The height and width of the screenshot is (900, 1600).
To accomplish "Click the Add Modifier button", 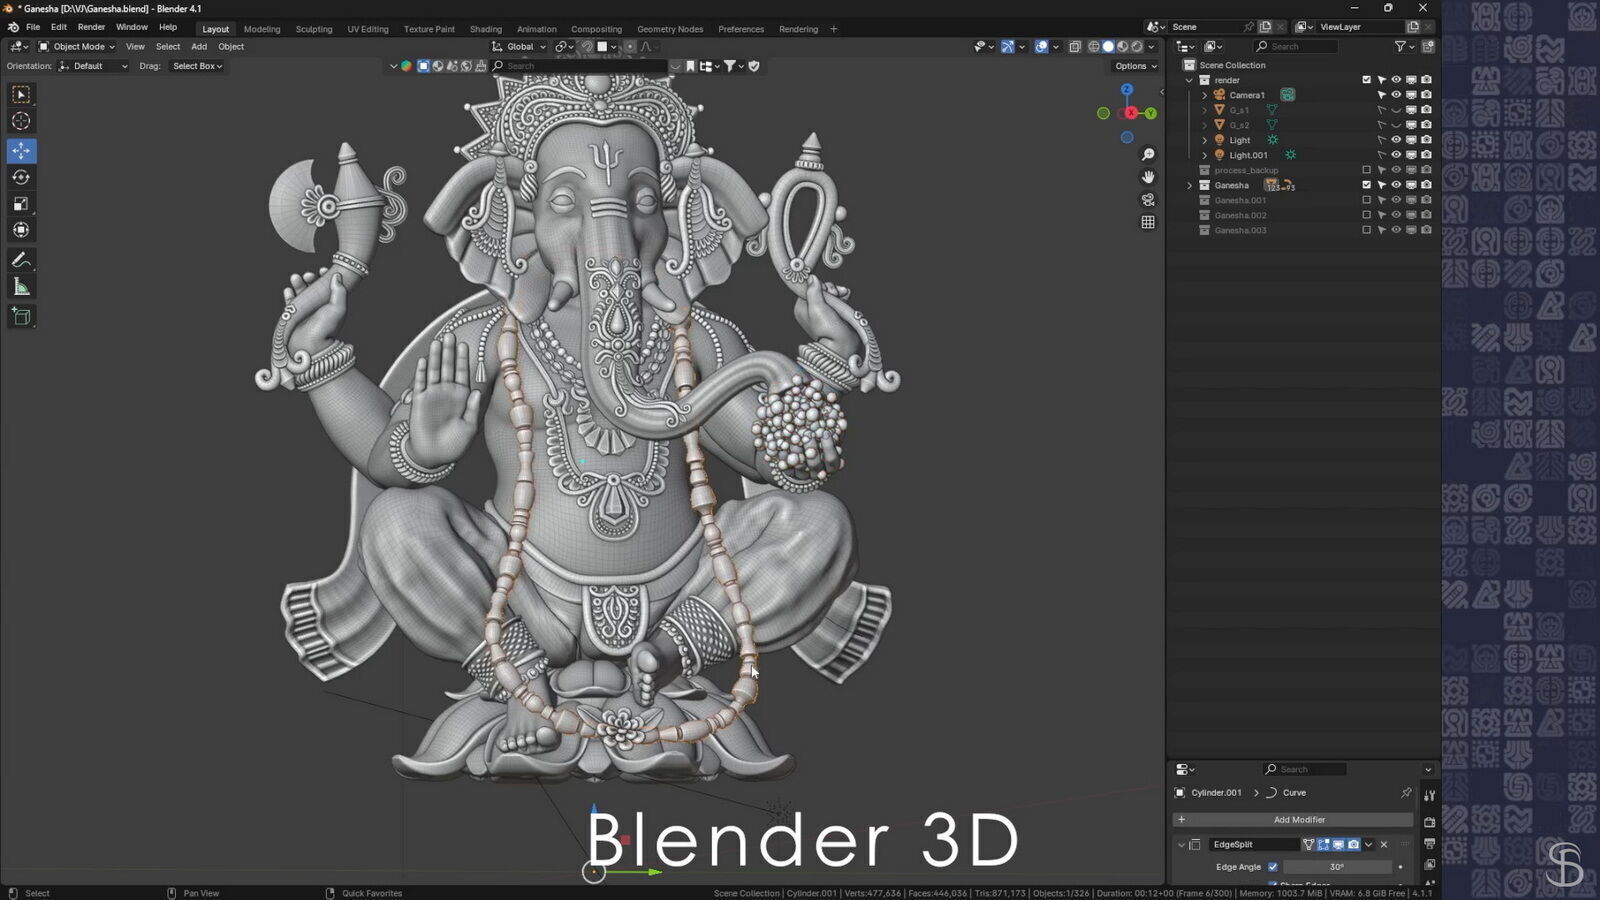I will tap(1293, 819).
